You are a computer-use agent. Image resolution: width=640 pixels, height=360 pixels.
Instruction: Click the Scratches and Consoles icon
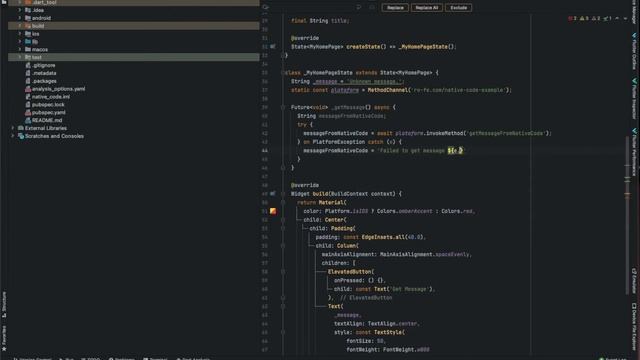[x=20, y=136]
